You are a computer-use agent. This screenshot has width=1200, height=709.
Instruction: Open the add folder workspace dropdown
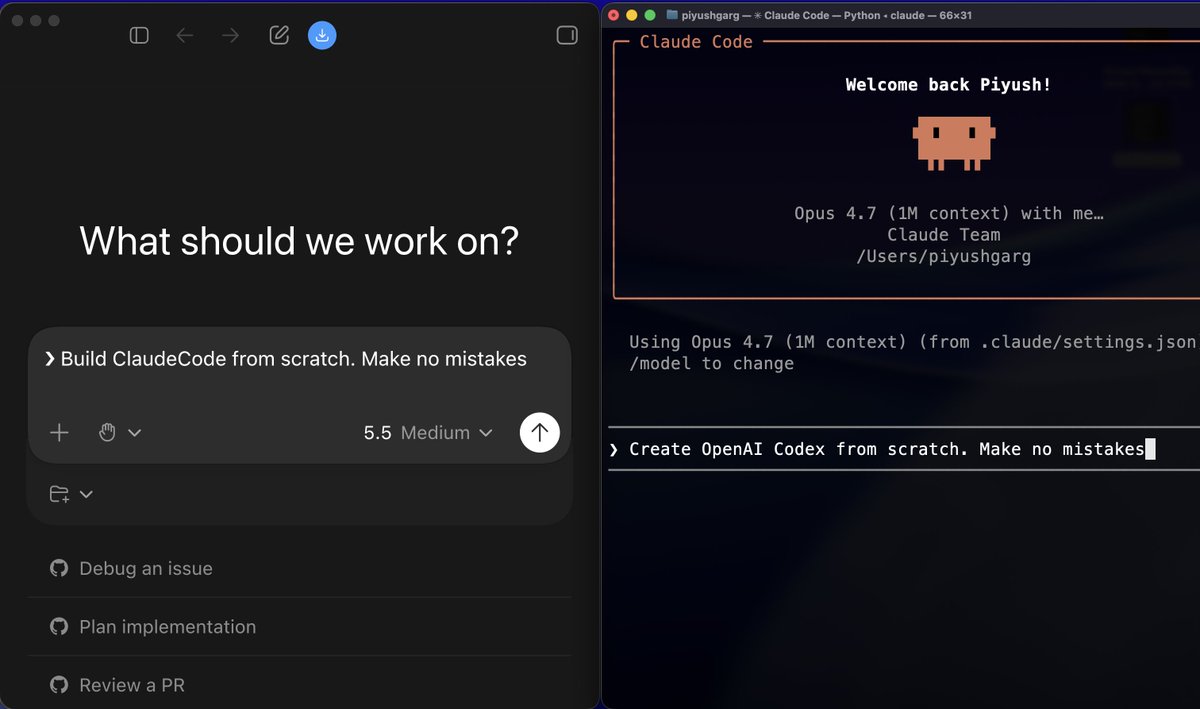pos(71,494)
